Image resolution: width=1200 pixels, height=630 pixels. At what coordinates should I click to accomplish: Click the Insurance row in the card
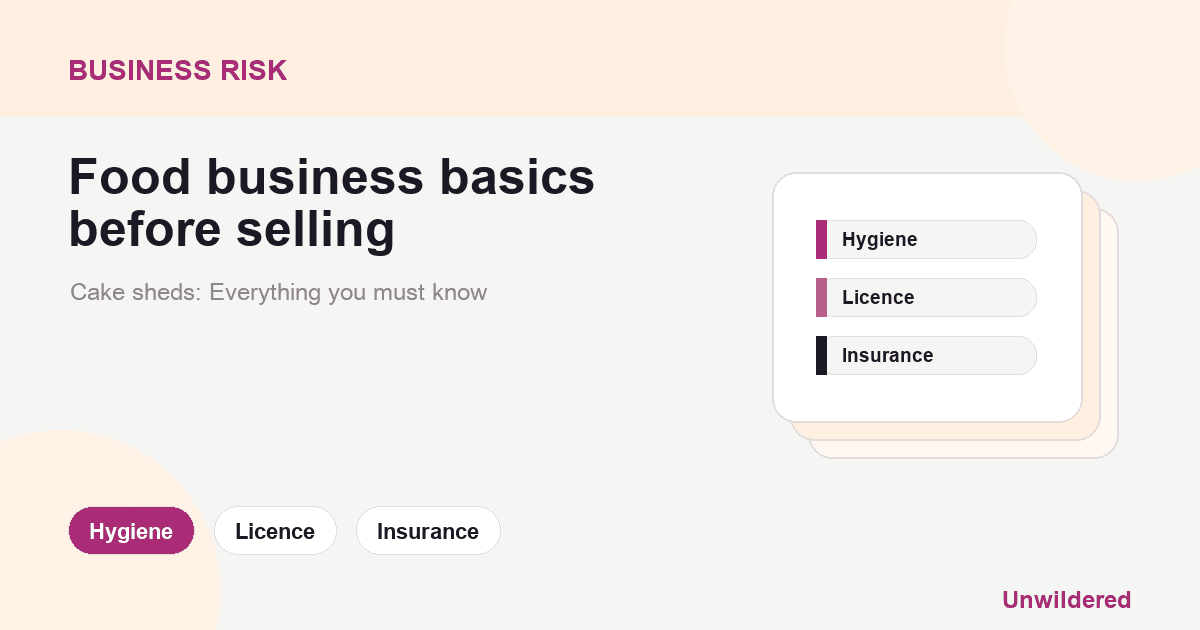click(x=926, y=356)
